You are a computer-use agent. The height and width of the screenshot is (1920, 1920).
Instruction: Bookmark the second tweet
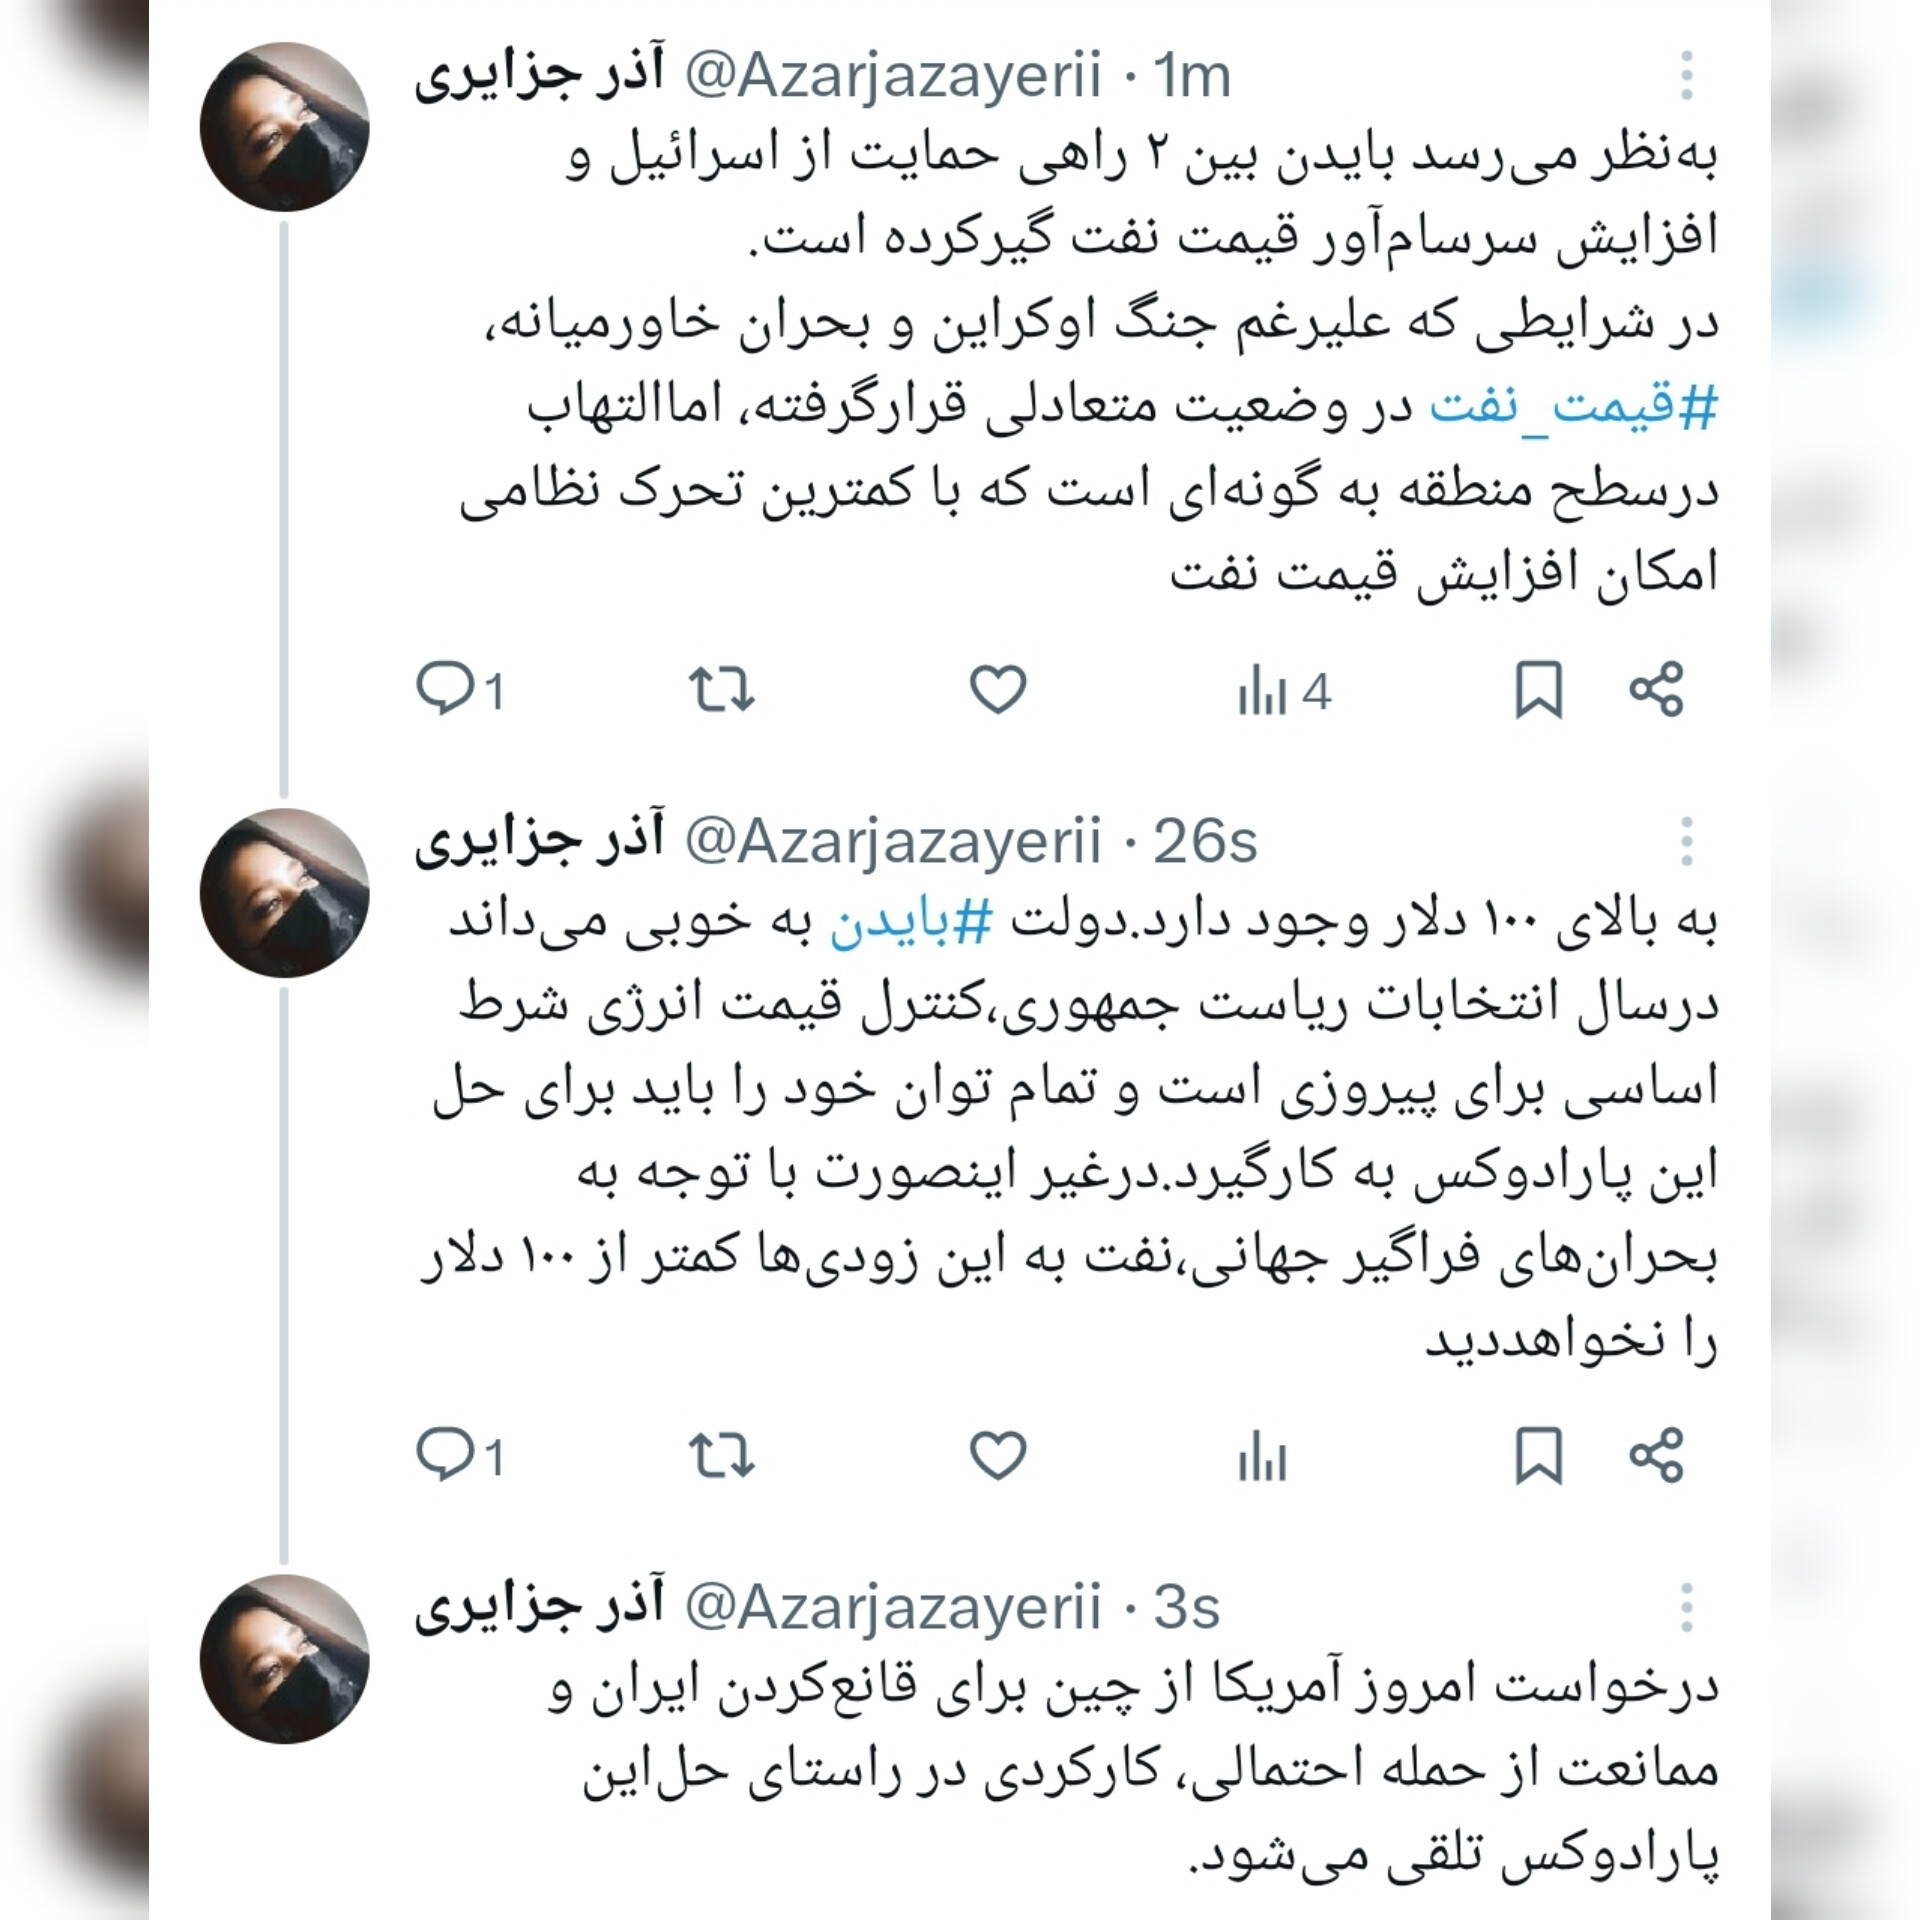pyautogui.click(x=1539, y=1456)
